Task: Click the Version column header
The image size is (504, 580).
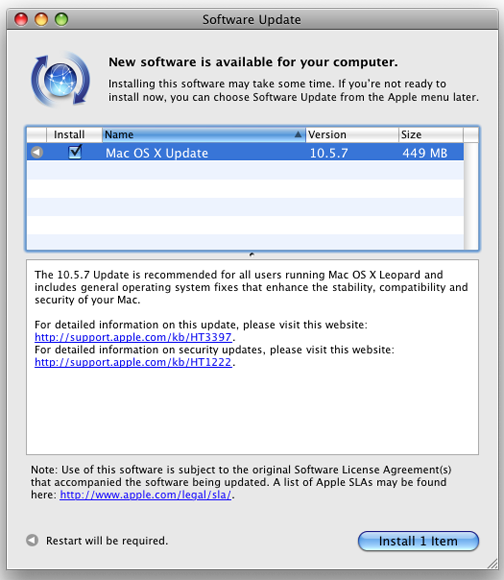Action: tap(352, 135)
